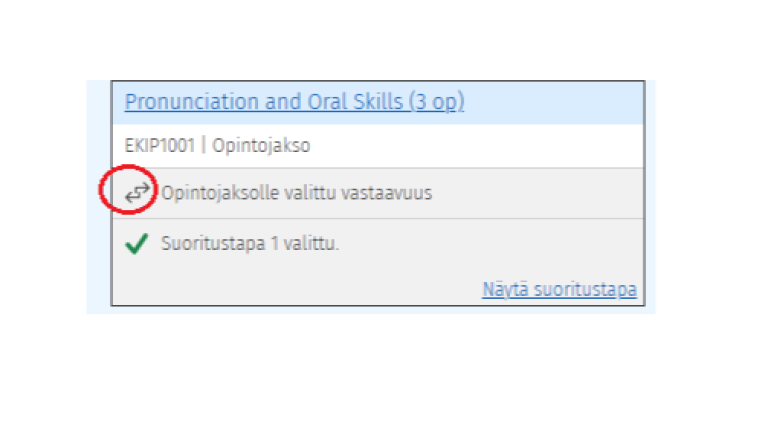The width and height of the screenshot is (768, 432).
Task: Click the Opintojakso type label
Action: coord(261,145)
